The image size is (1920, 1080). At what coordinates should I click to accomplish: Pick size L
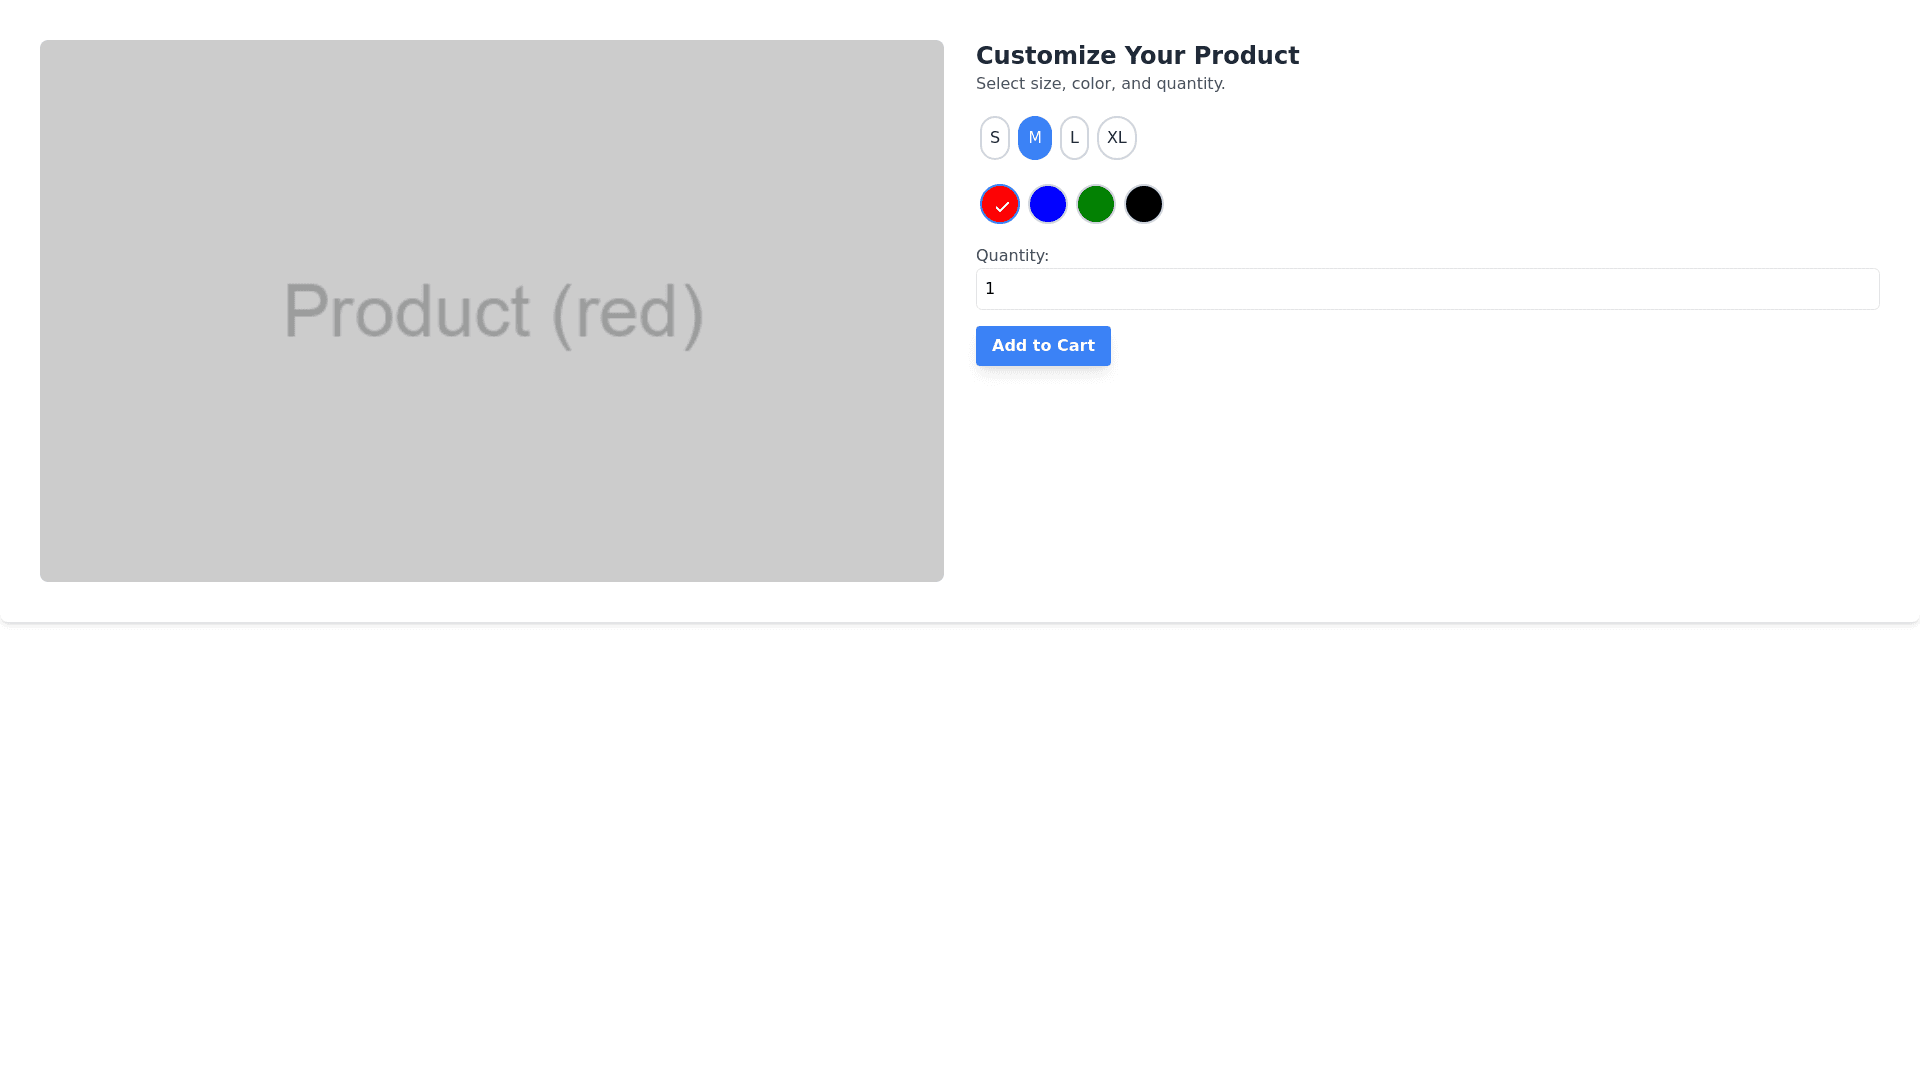[x=1074, y=138]
